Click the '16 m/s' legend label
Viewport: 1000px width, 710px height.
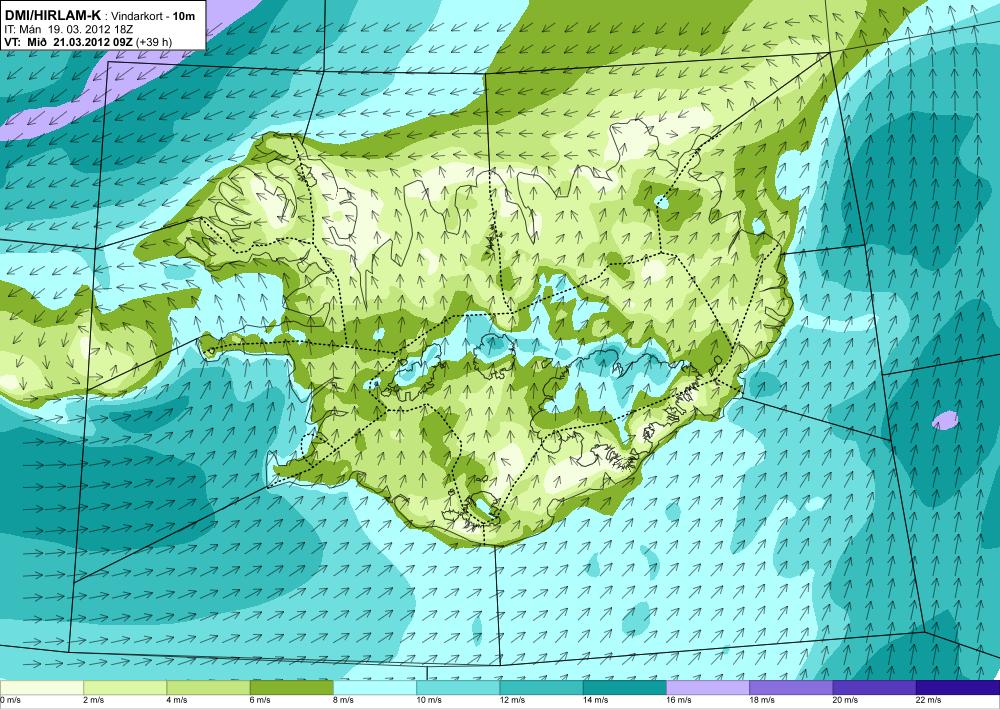[x=679, y=700]
